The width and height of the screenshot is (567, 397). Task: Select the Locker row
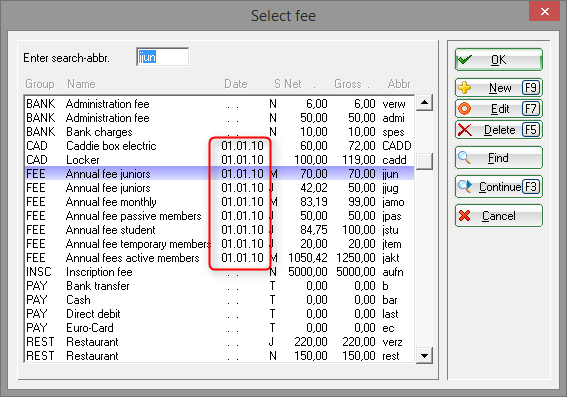[x=219, y=160]
